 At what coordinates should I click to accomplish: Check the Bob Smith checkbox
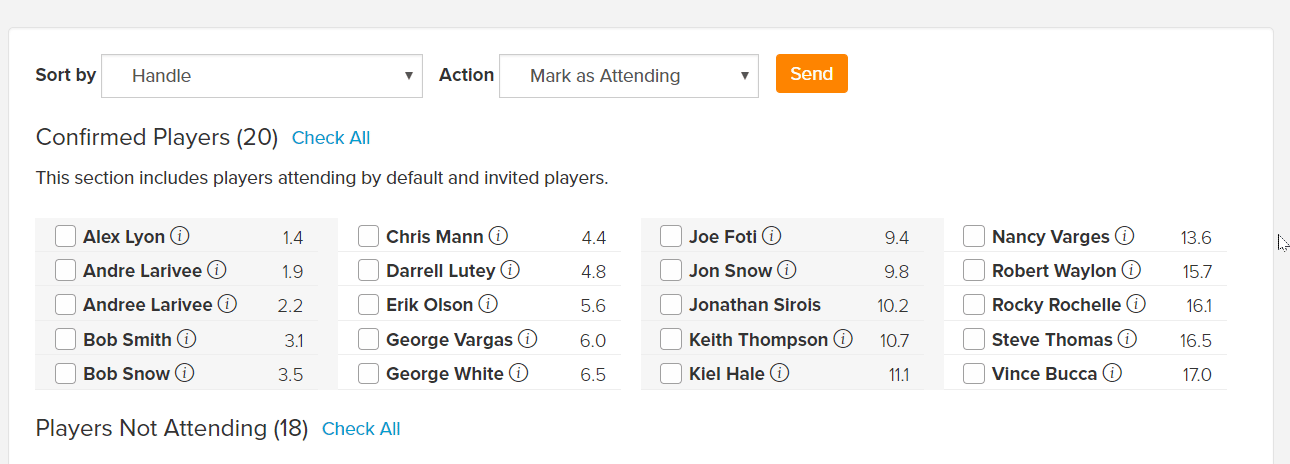pyautogui.click(x=66, y=340)
